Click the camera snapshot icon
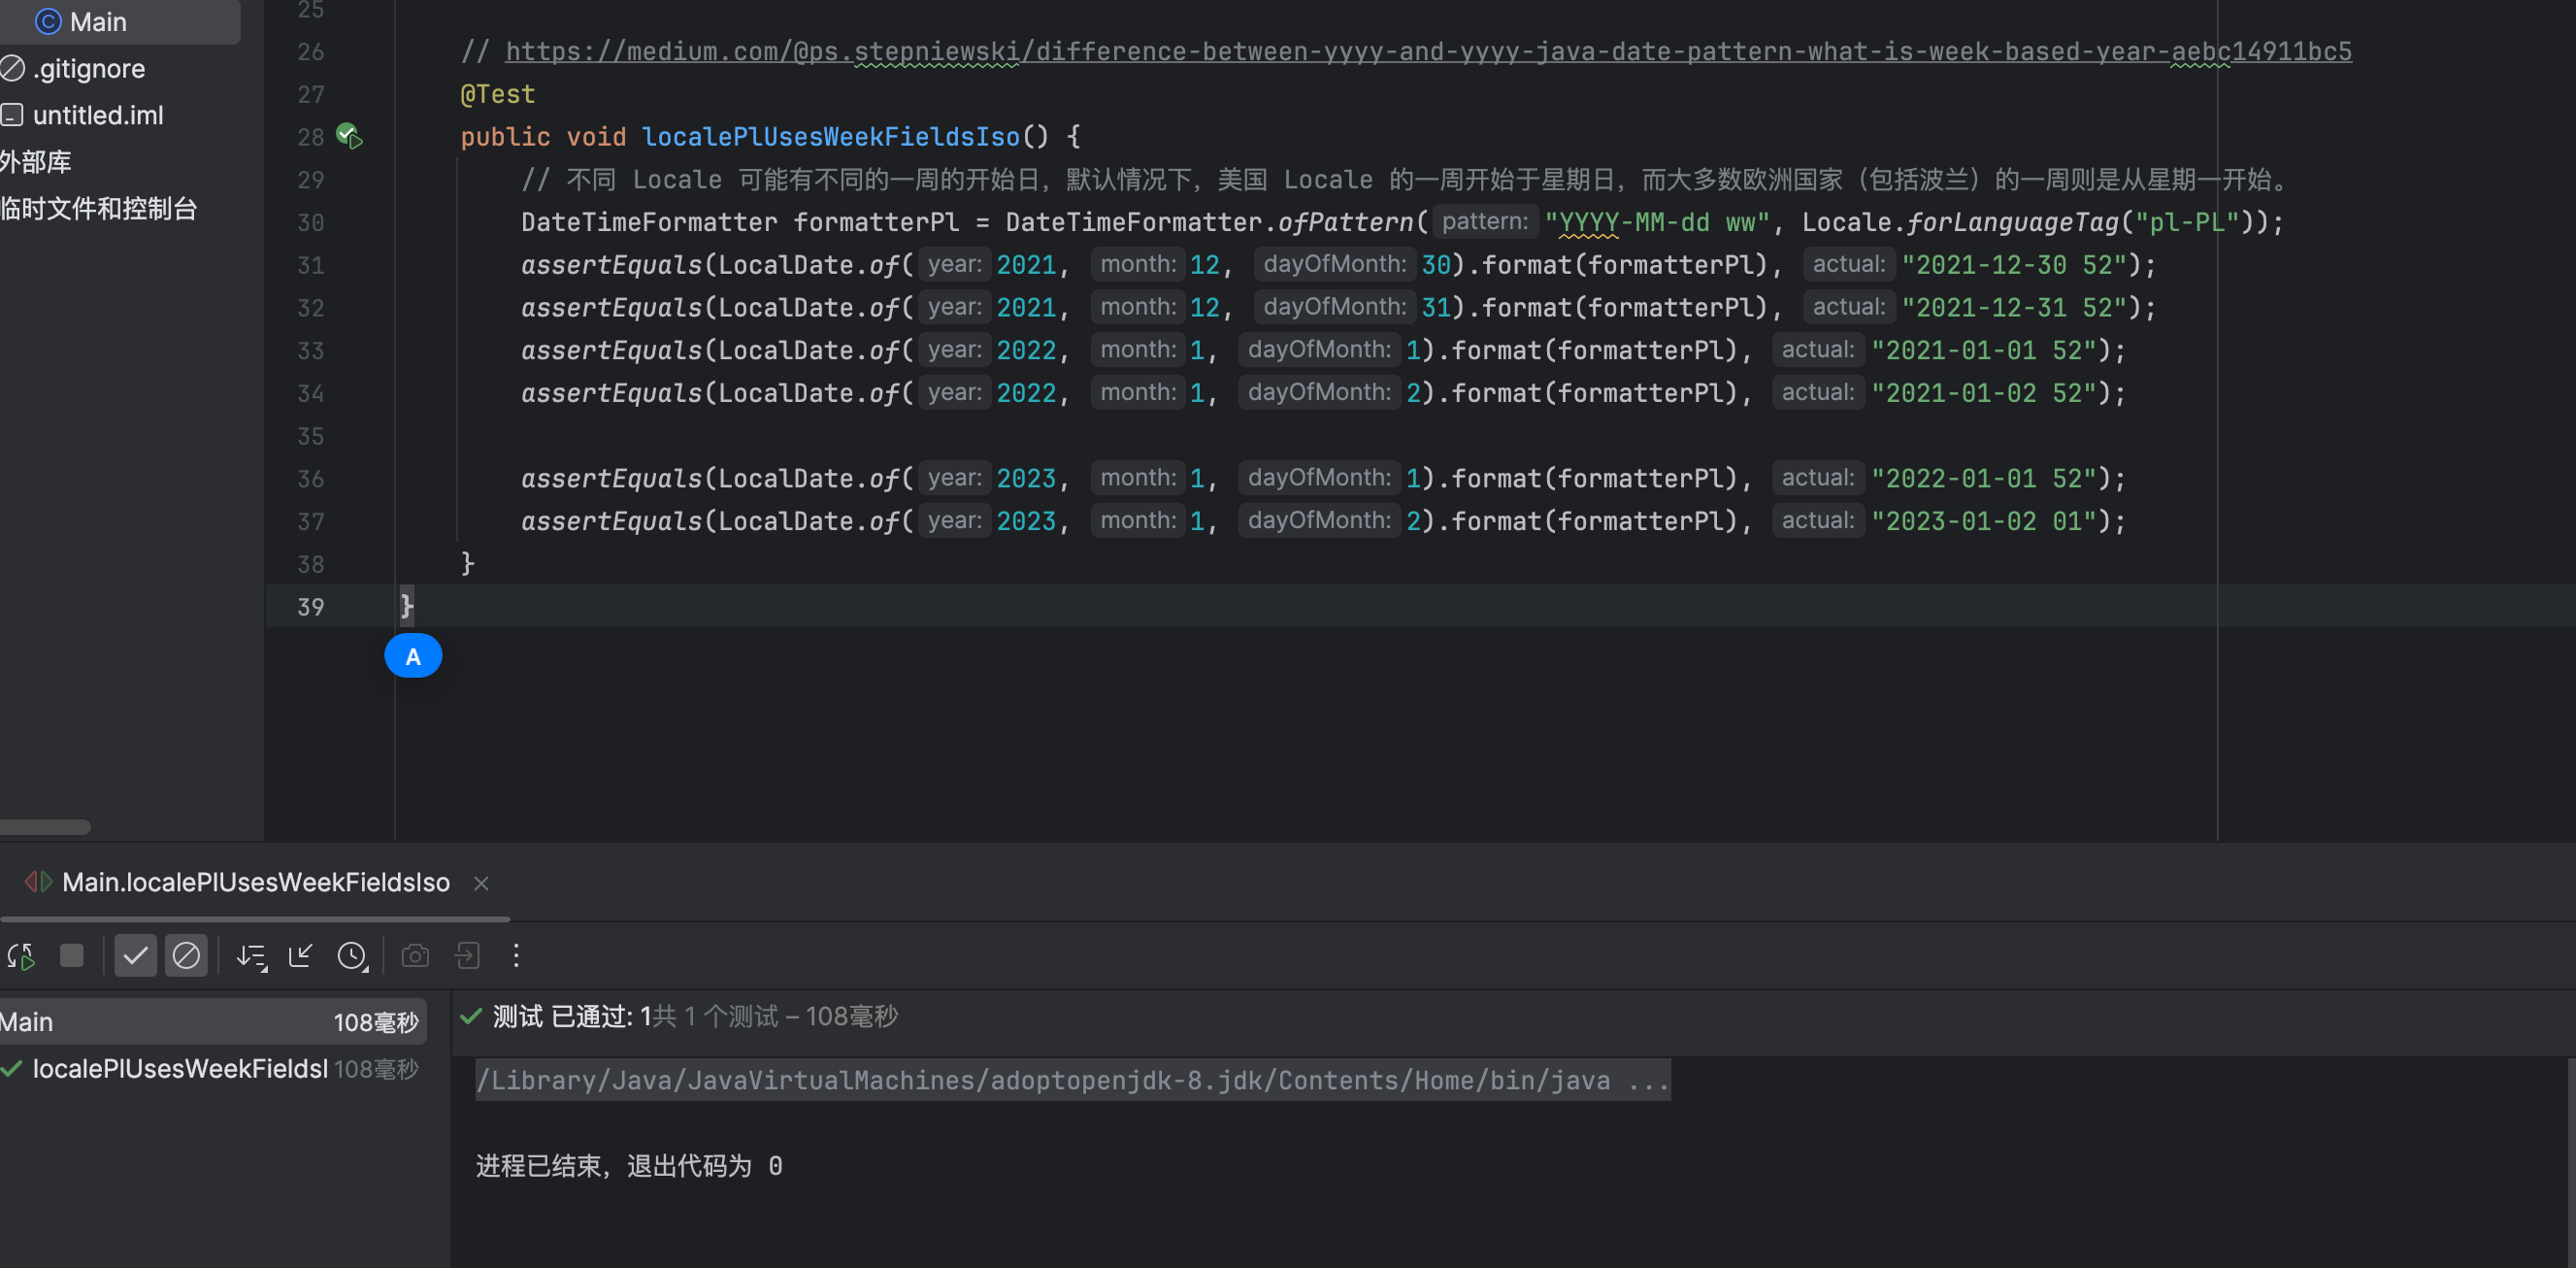This screenshot has width=2576, height=1268. pos(415,956)
